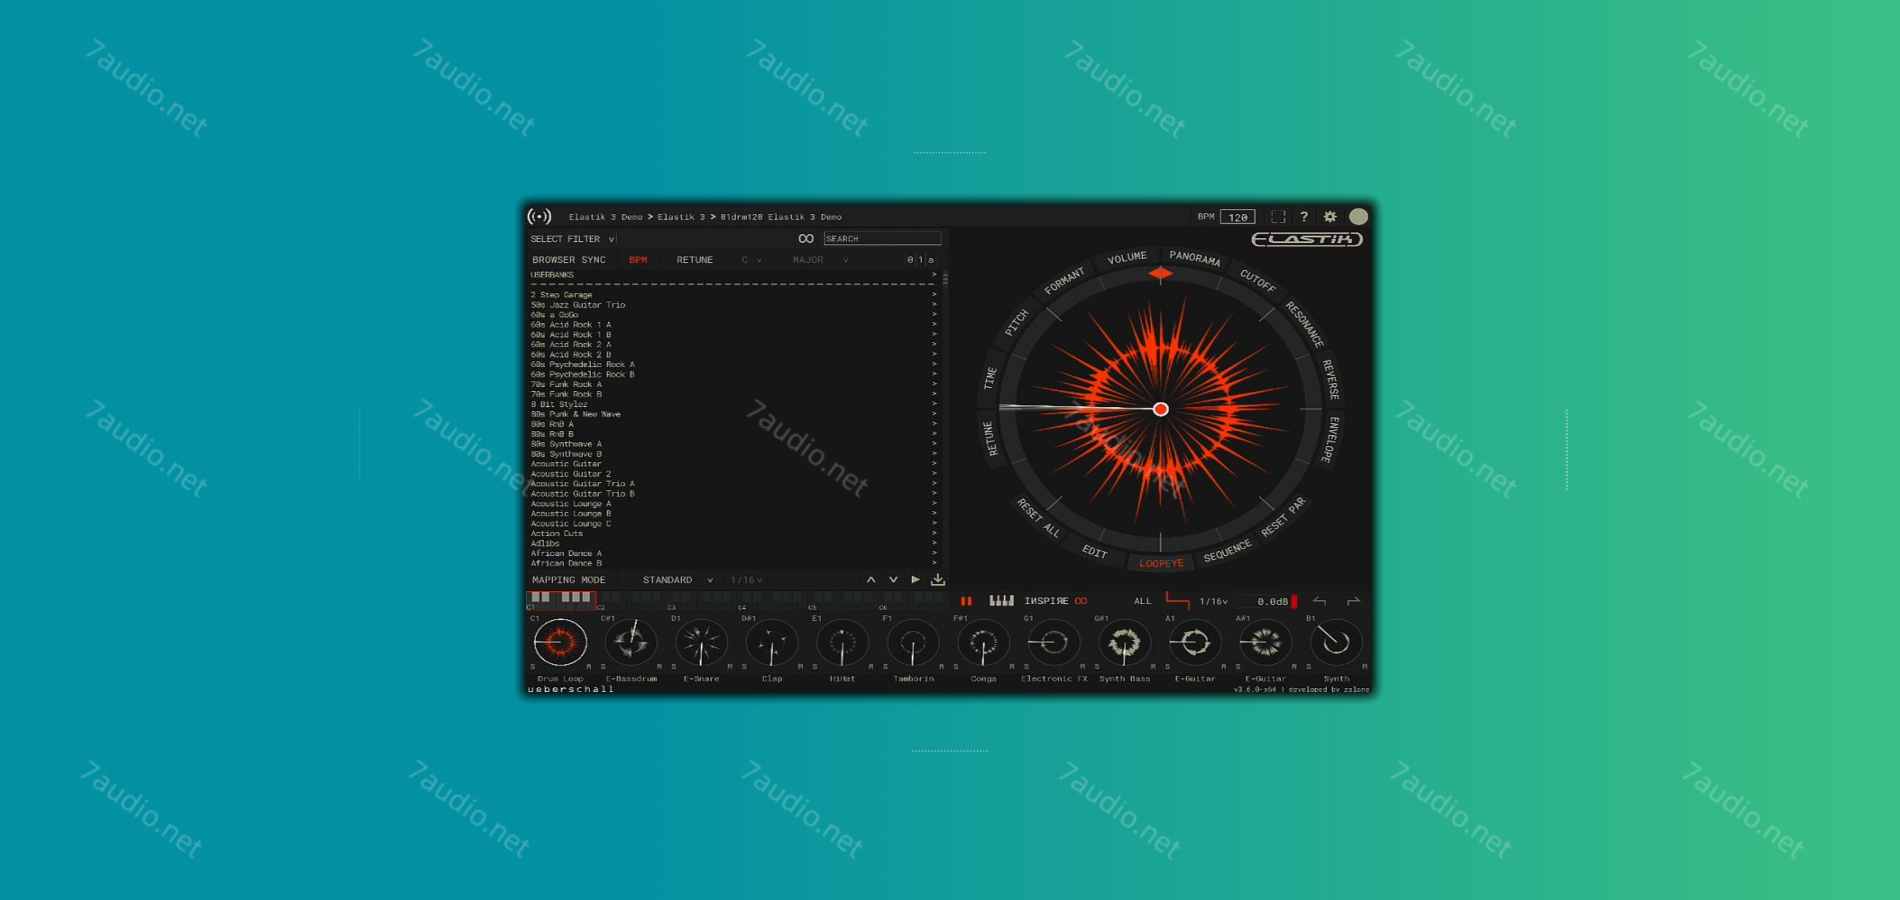Viewport: 1900px width, 900px height.
Task: Open settings with the gear icon
Action: pyautogui.click(x=1330, y=216)
